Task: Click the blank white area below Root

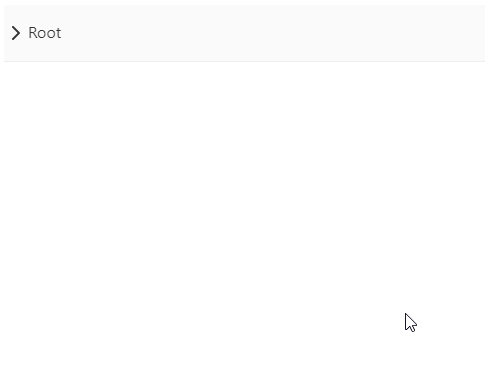Action: click(x=244, y=220)
